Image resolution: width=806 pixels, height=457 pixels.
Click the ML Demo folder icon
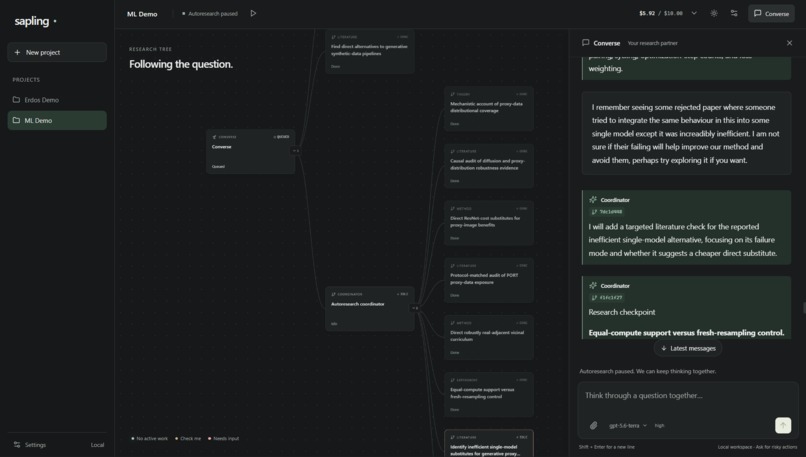(16, 120)
